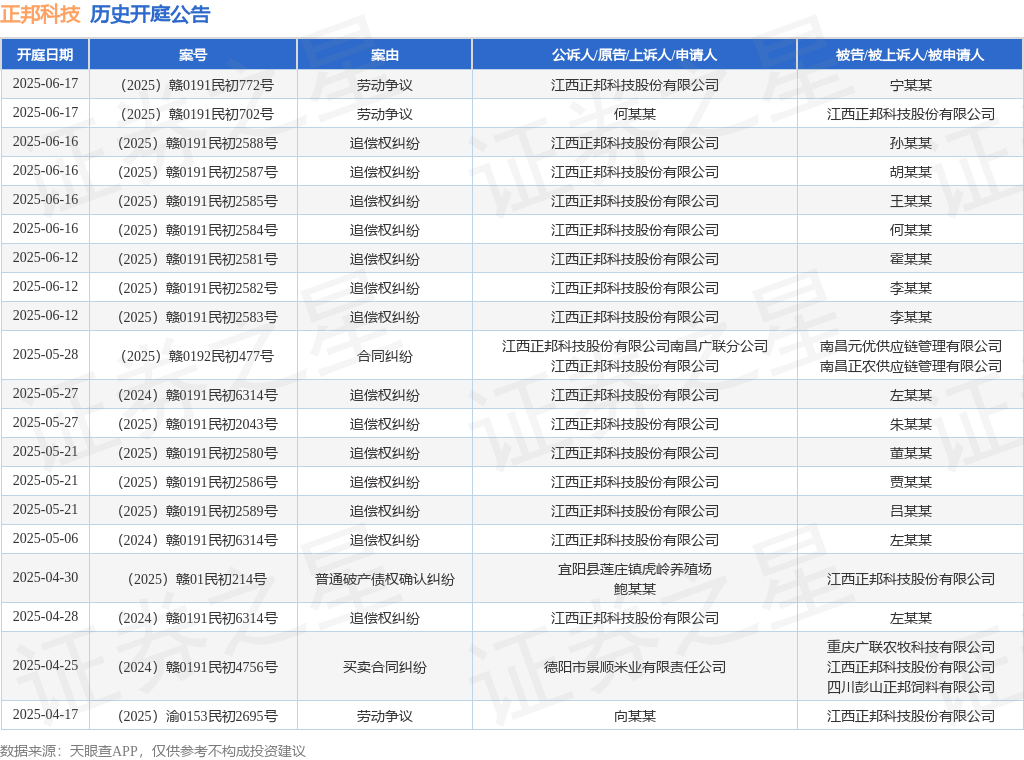Image resolution: width=1024 pixels, height=760 pixels.
Task: Click 劳动争议 in the 2695号 row
Action: (385, 716)
